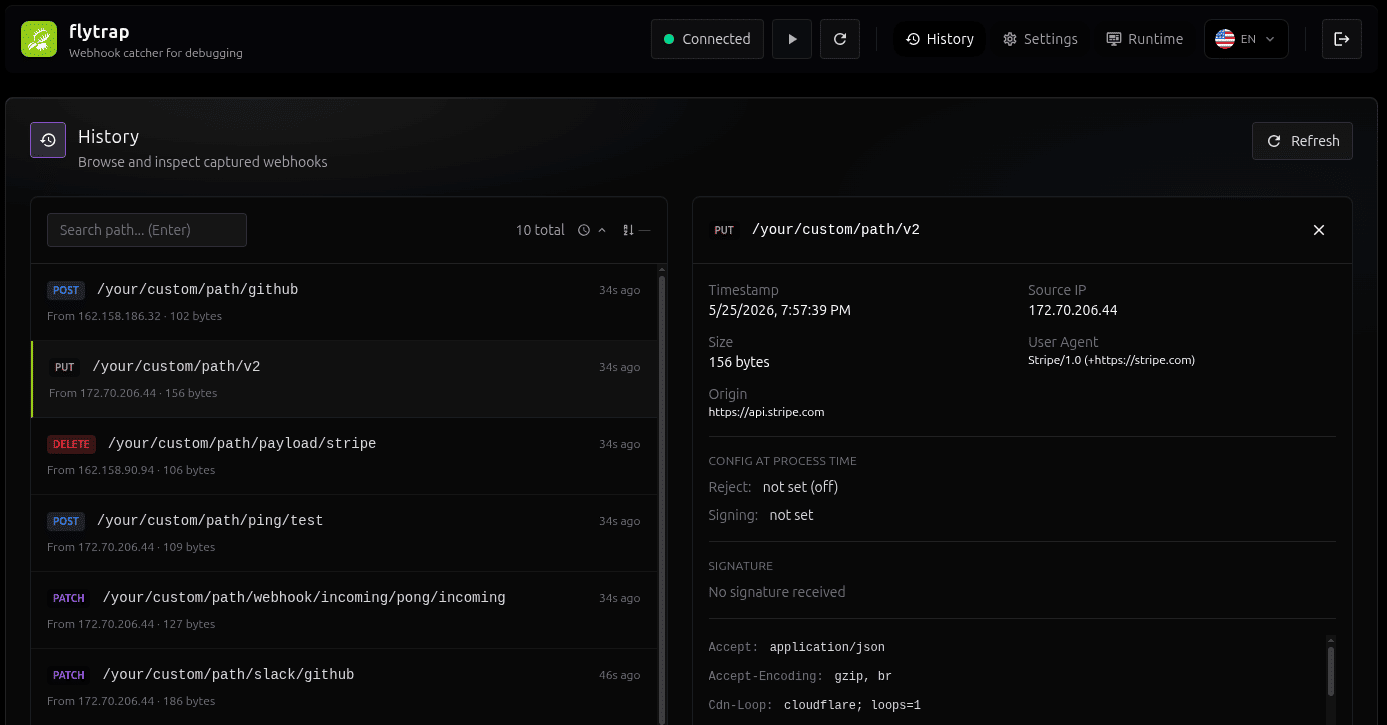Click the User Agent value Stripe/1.0
The image size is (1387, 725).
[1111, 360]
